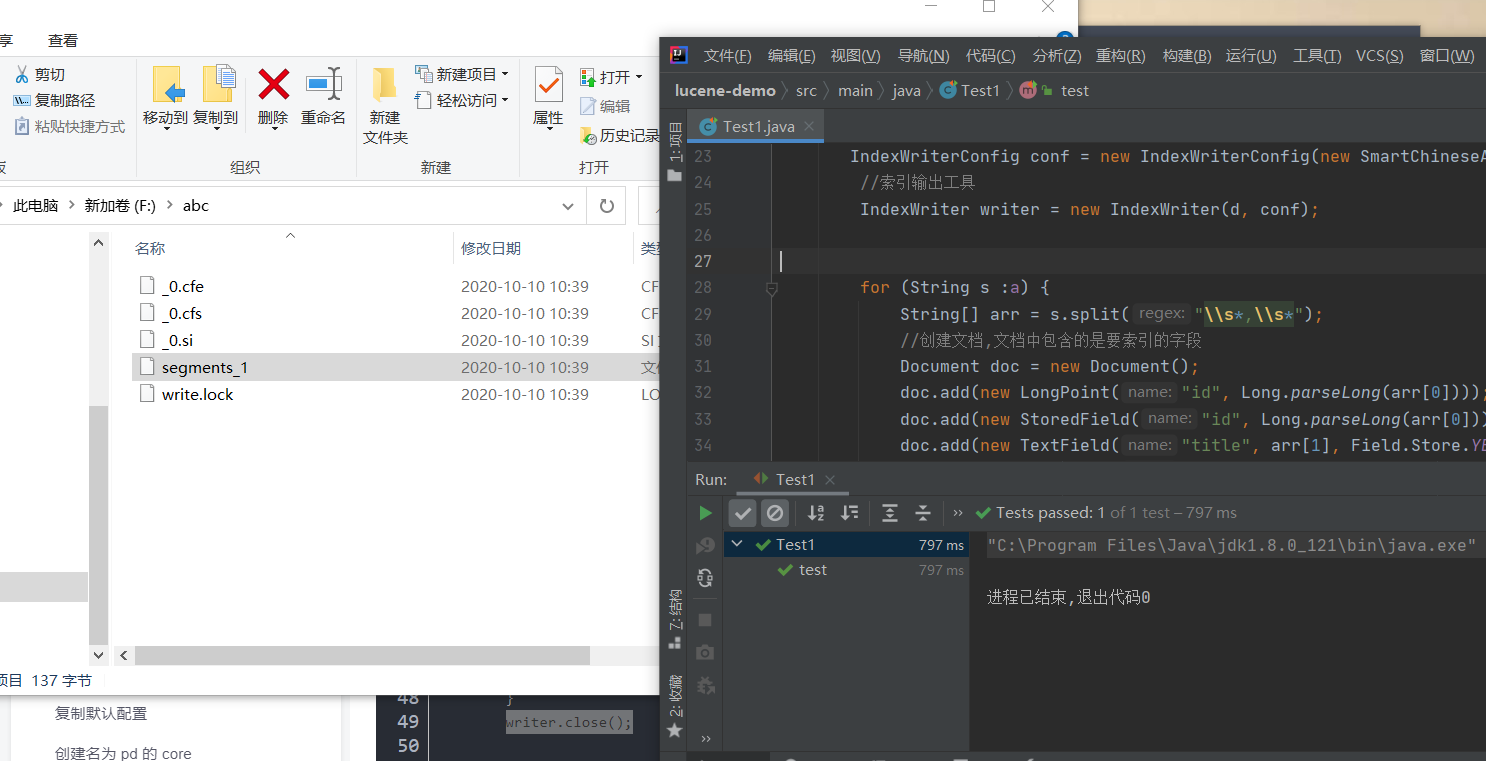
Task: Open the Code (代码(C)) menu
Action: pos(990,56)
